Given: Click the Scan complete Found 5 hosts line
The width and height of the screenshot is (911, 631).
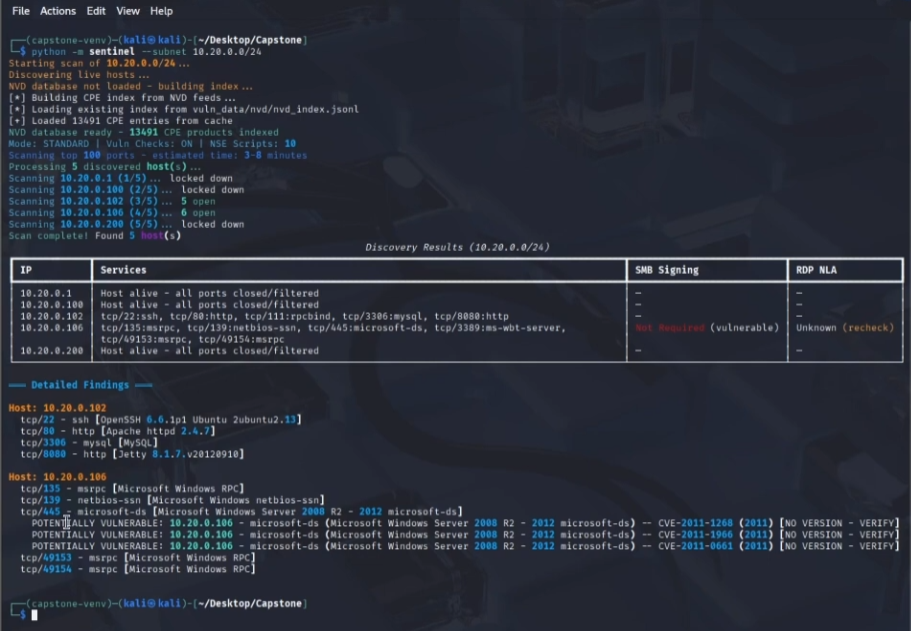Looking at the screenshot, I should click(x=90, y=235).
